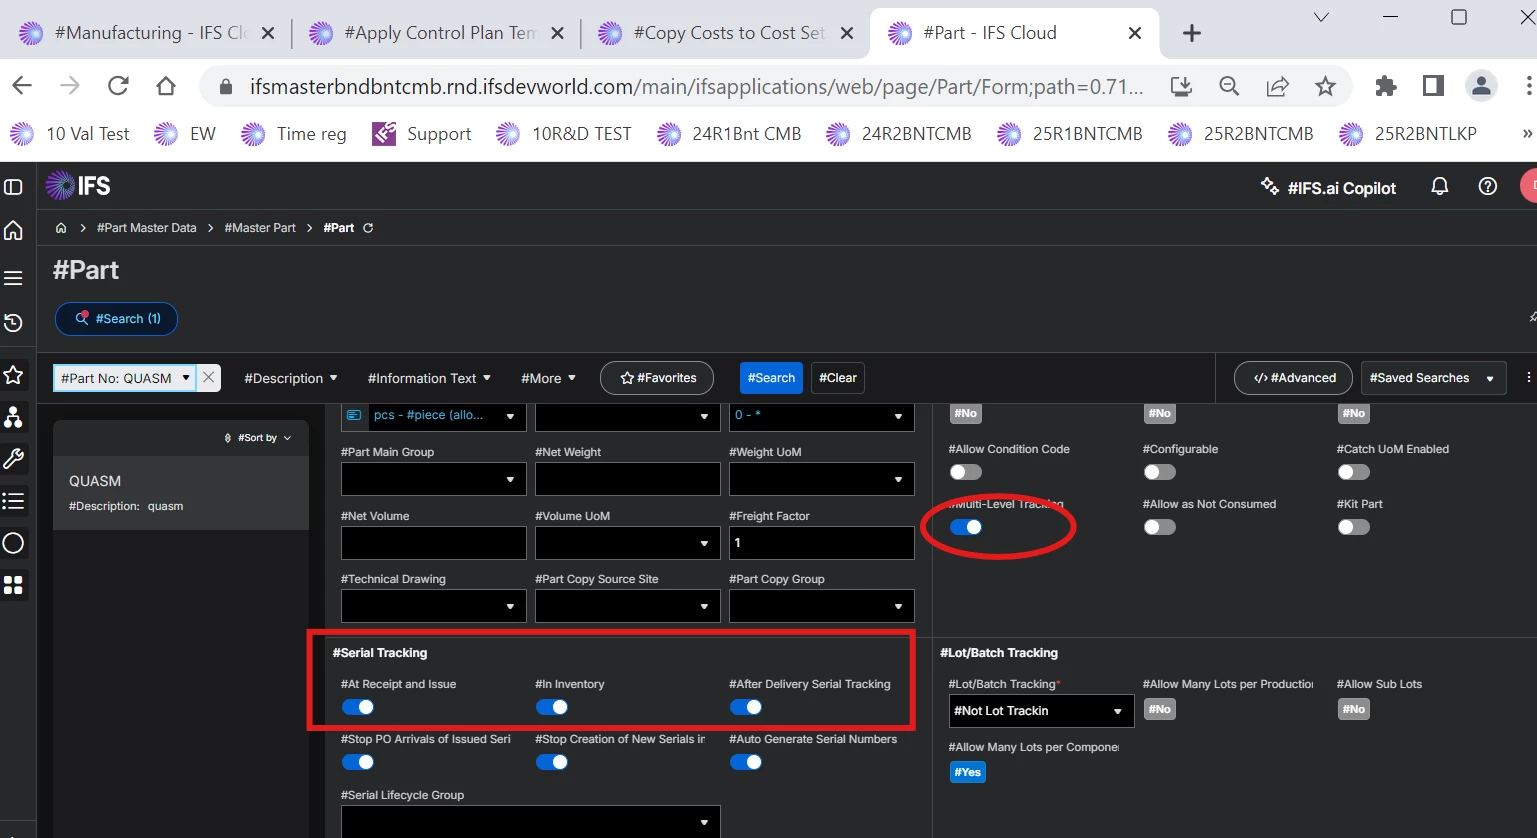Click the Part Master Data breadcrumb link
The width and height of the screenshot is (1537, 838).
click(146, 228)
